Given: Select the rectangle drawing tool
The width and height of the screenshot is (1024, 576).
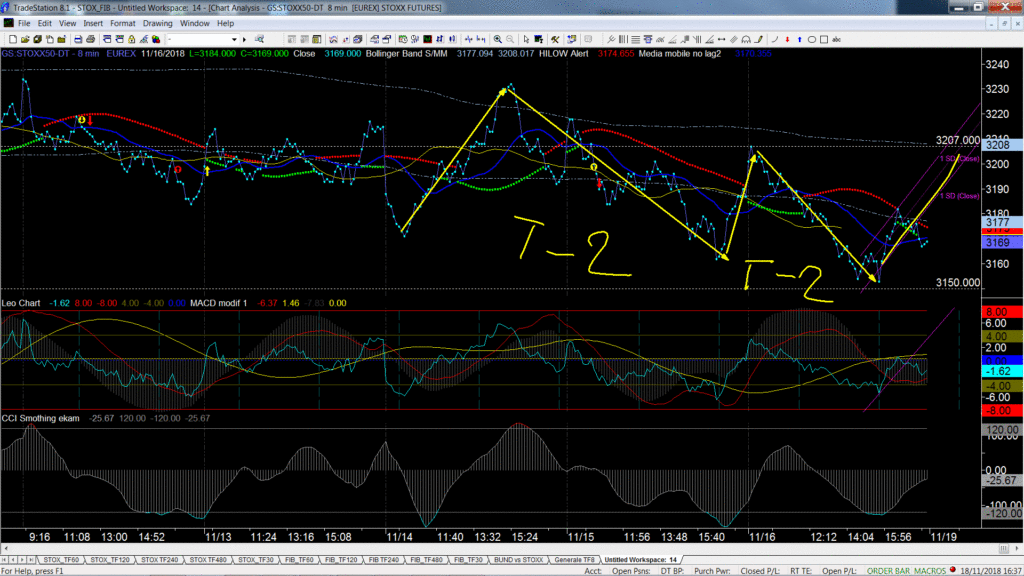Looking at the screenshot, I should [x=824, y=39].
